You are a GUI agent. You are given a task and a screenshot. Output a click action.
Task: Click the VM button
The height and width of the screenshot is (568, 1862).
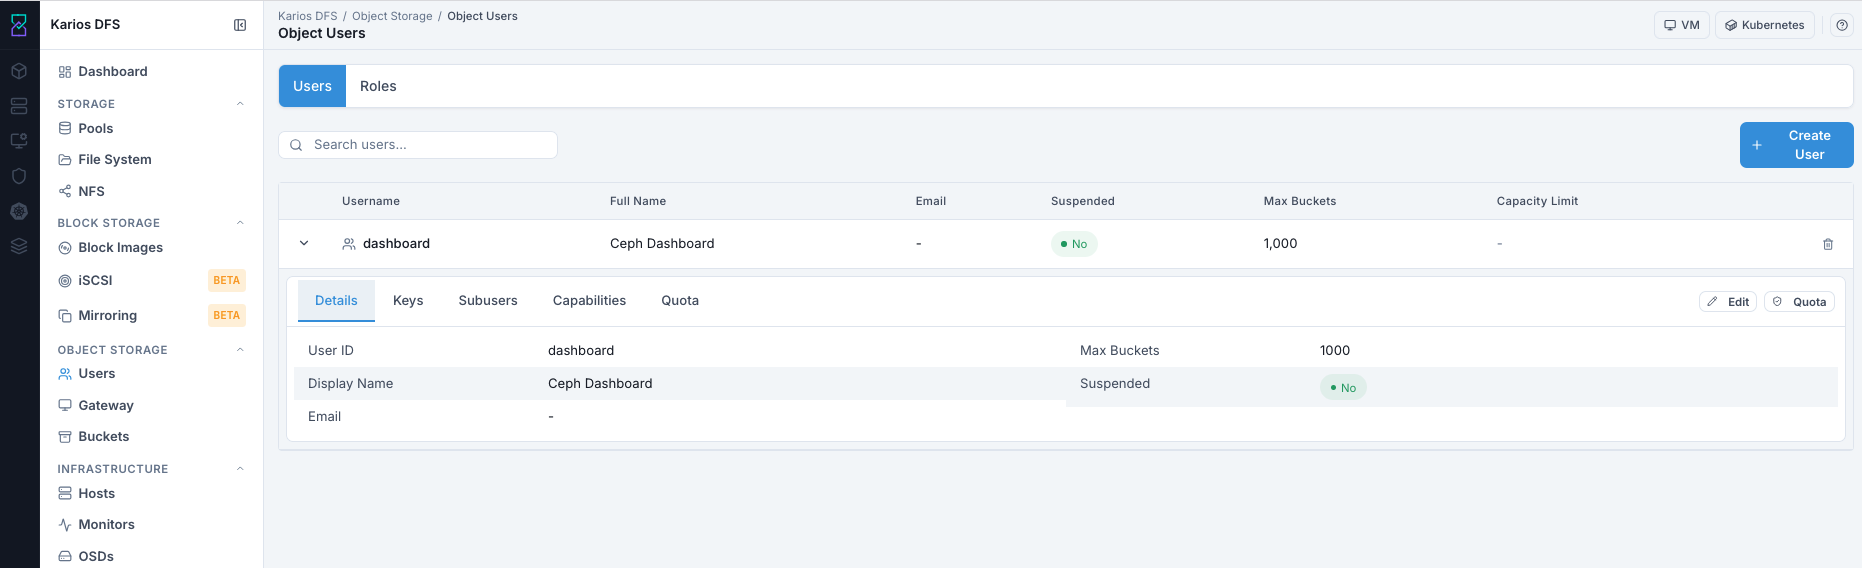click(x=1682, y=25)
